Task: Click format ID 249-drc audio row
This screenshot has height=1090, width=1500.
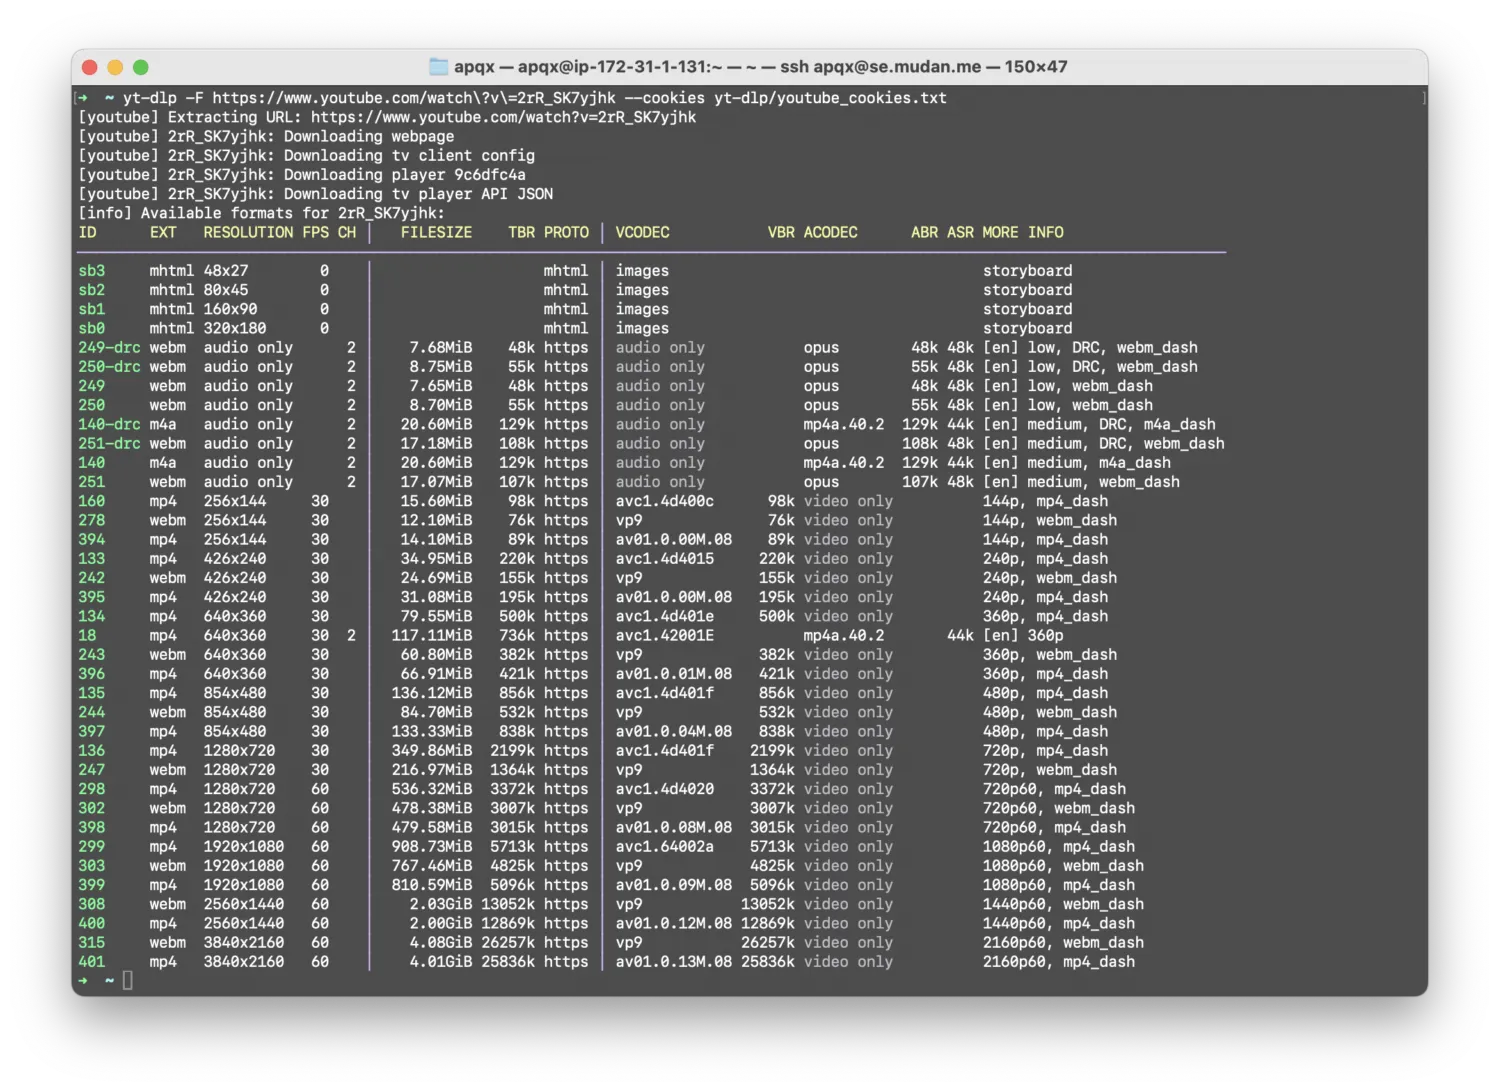Action: (109, 348)
